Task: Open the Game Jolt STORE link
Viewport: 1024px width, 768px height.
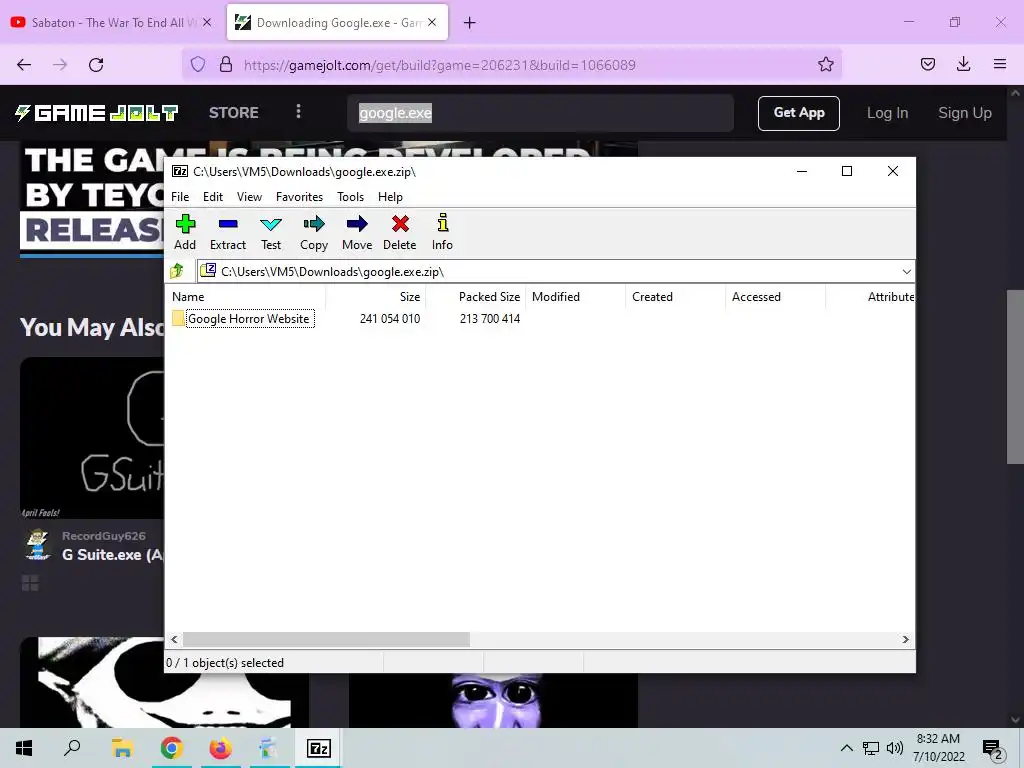Action: point(234,113)
